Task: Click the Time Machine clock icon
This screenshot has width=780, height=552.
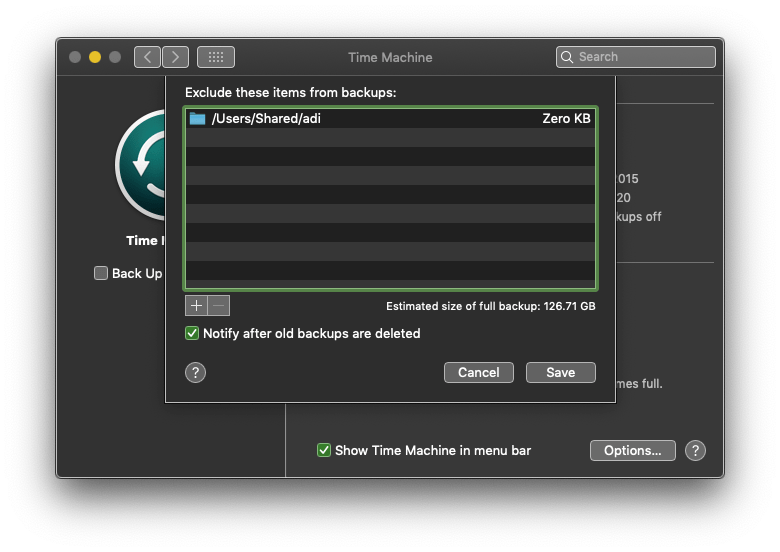Action: (x=141, y=165)
